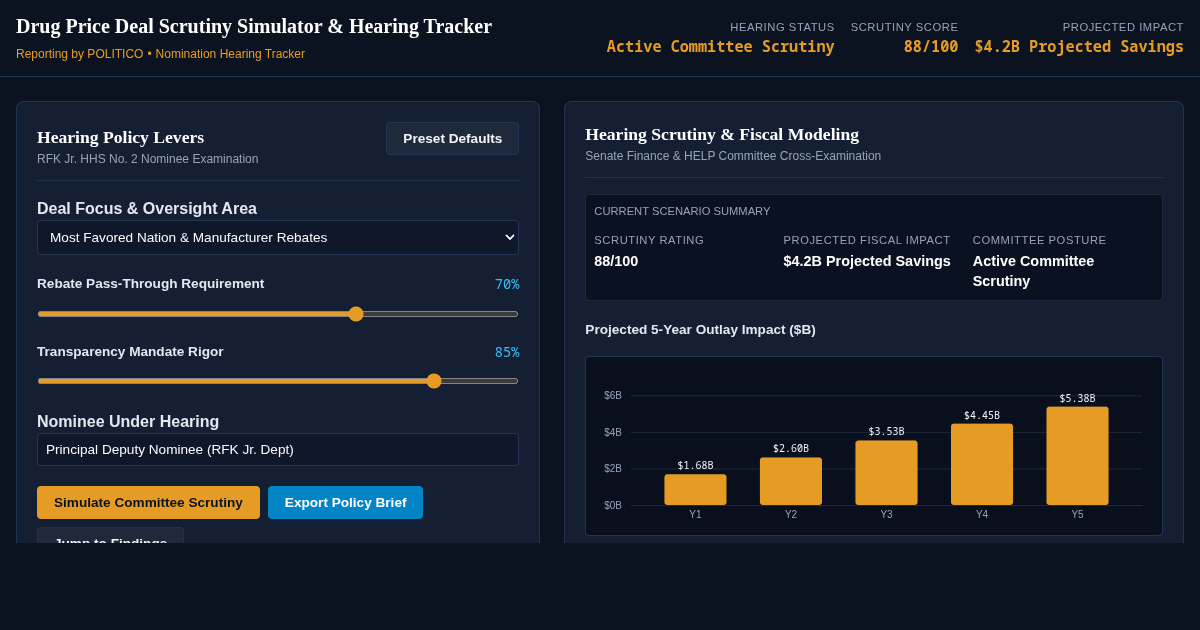Click 'Hearing Scrutiny & Fiscal Modeling' heading
This screenshot has height=630, width=1200.
[x=722, y=134]
